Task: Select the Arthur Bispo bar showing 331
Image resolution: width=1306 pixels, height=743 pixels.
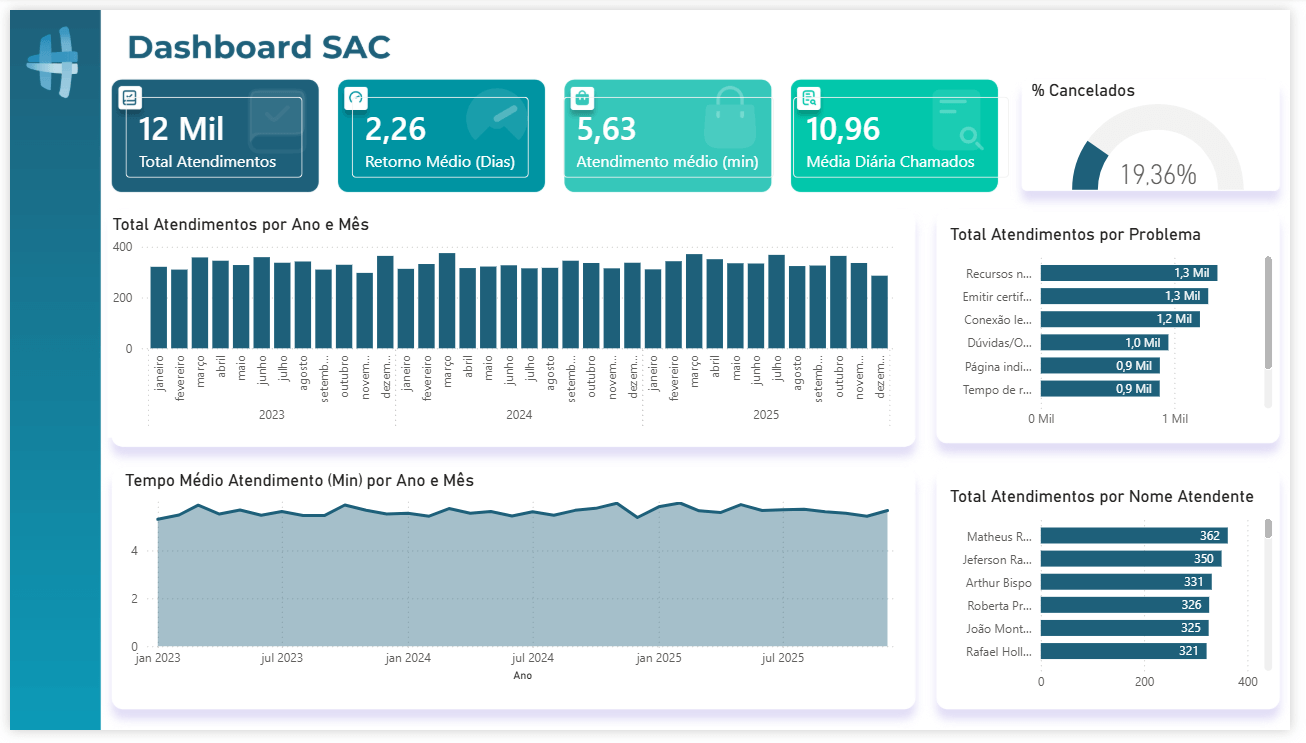Action: tap(1126, 582)
